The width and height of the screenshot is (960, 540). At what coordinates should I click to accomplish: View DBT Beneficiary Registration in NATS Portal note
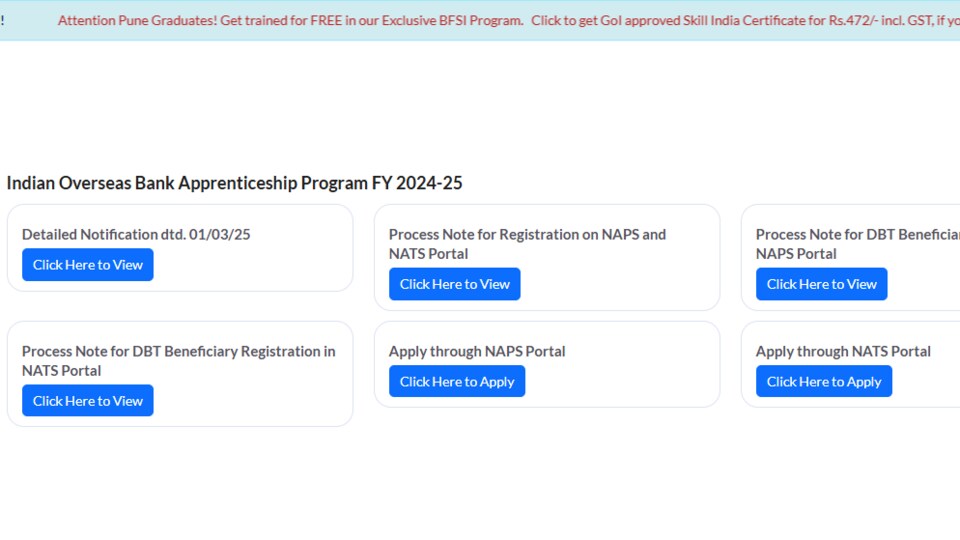[x=88, y=400]
